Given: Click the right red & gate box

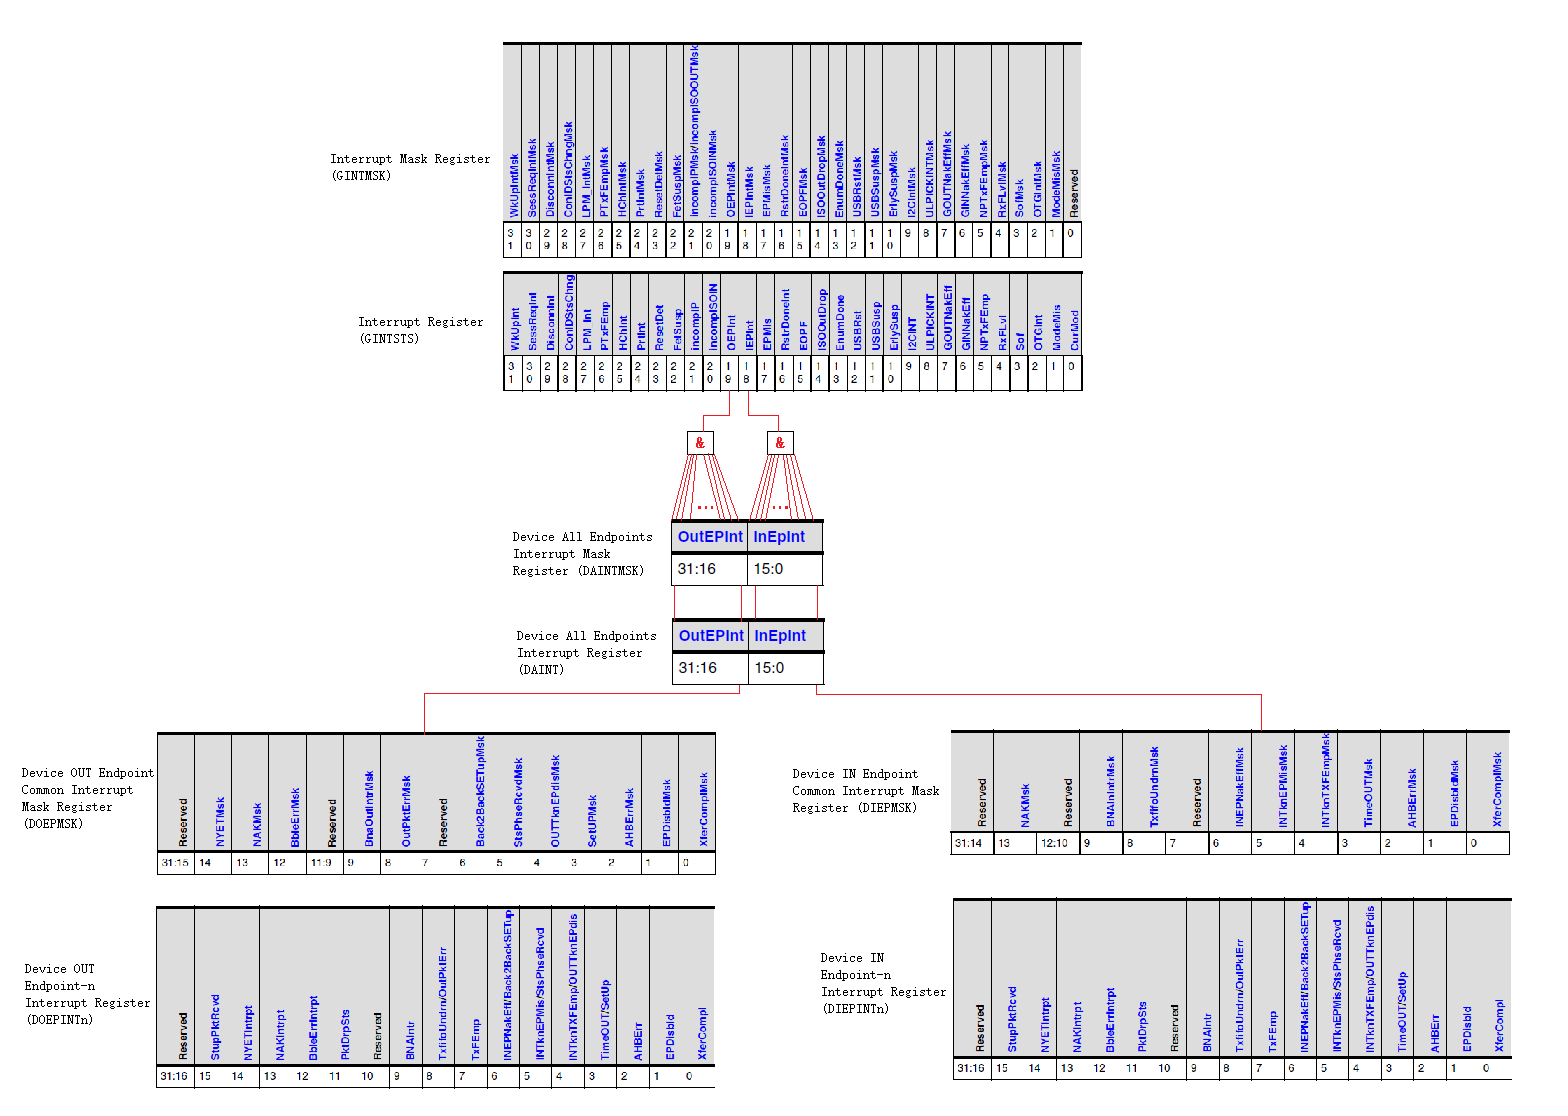Looking at the screenshot, I should [780, 442].
